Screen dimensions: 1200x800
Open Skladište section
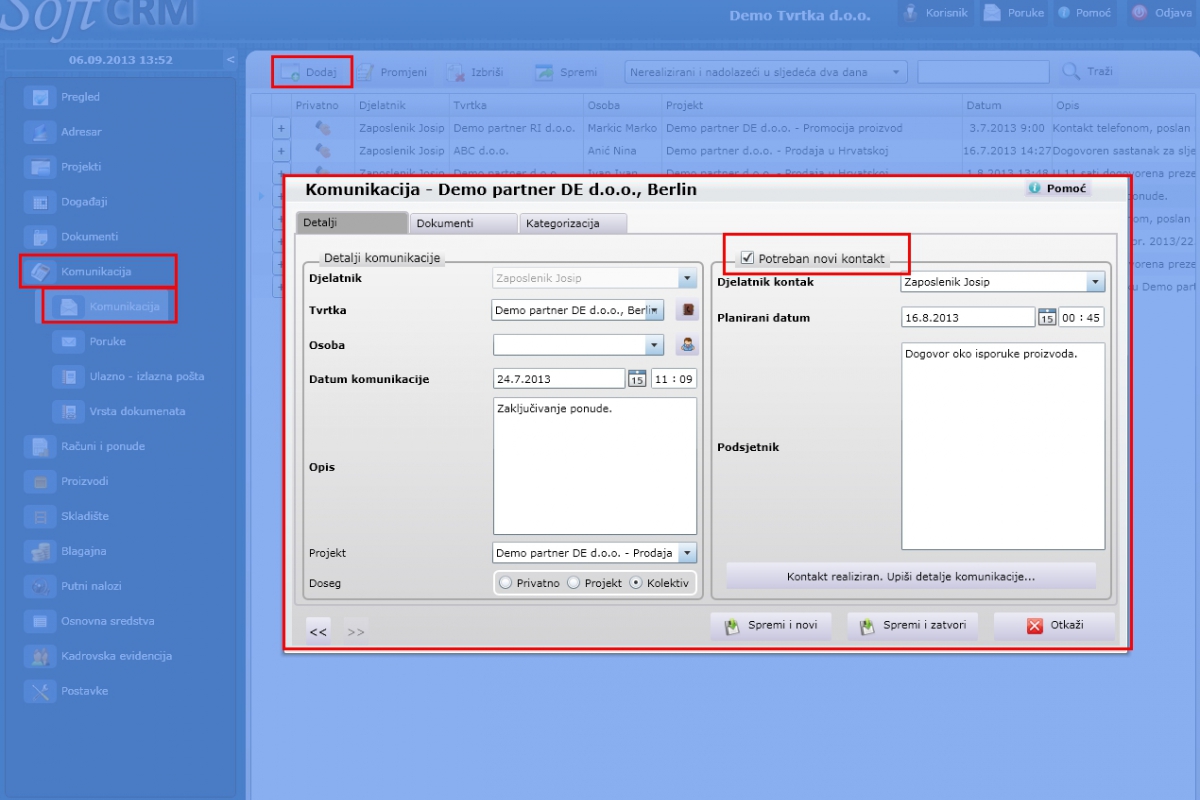click(x=85, y=516)
